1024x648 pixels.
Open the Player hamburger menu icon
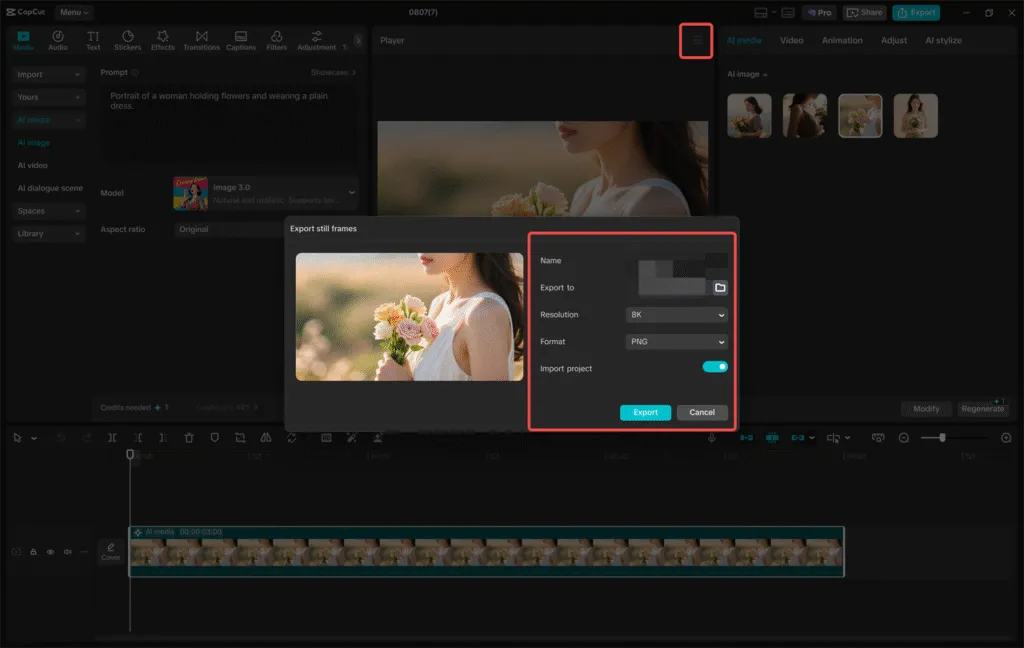pos(697,41)
